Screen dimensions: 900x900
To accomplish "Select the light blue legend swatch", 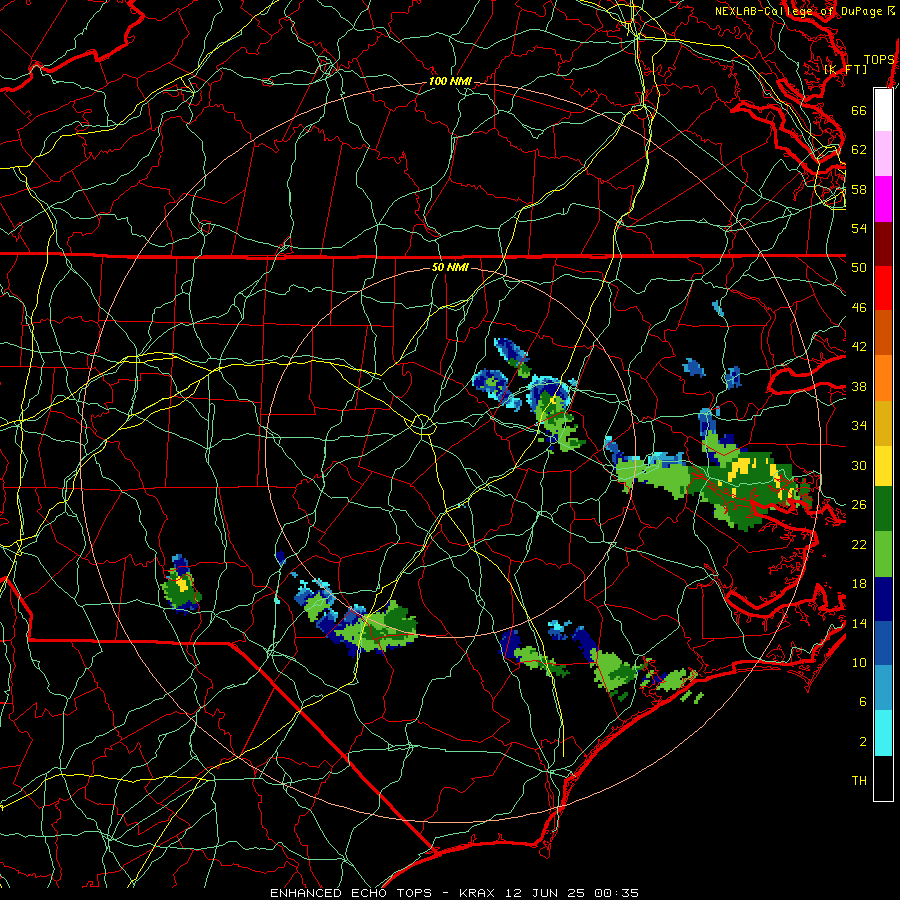I will 883,688.
